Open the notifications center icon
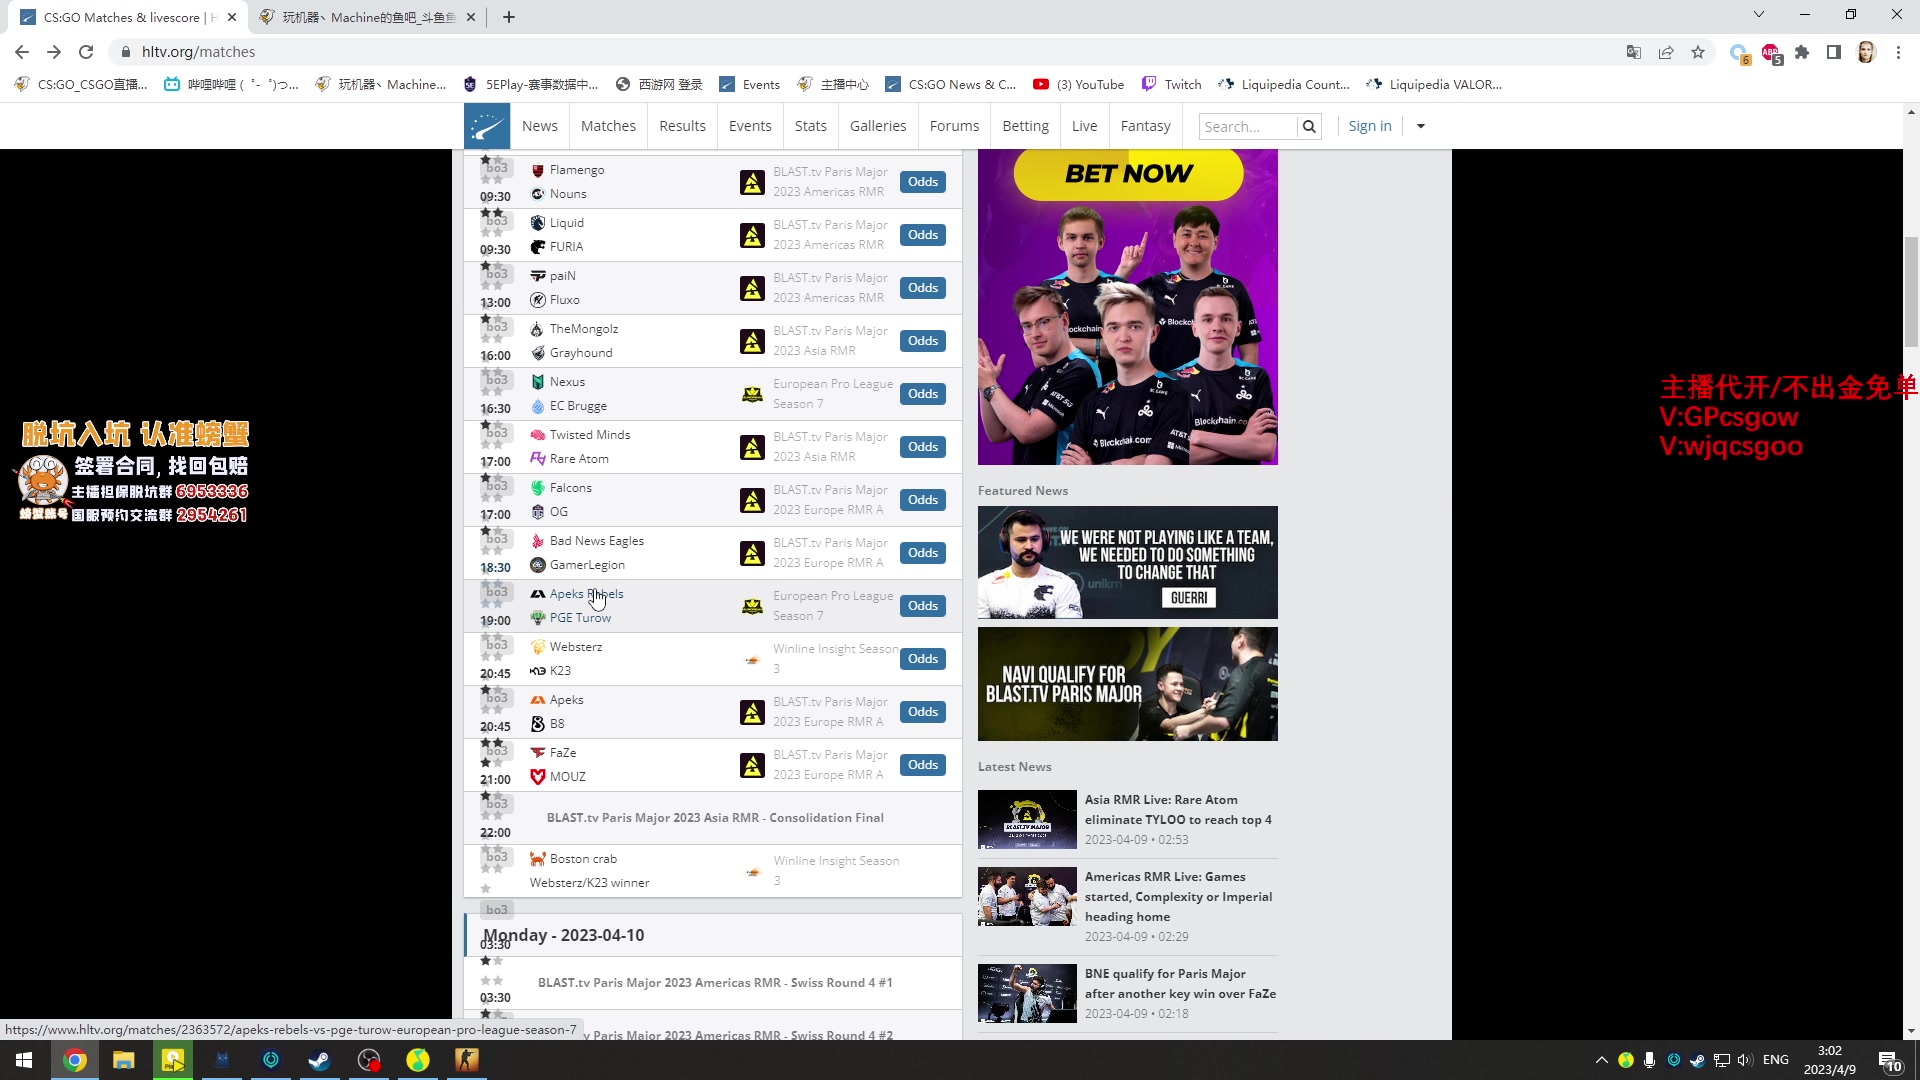The height and width of the screenshot is (1080, 1920). 1889,1060
